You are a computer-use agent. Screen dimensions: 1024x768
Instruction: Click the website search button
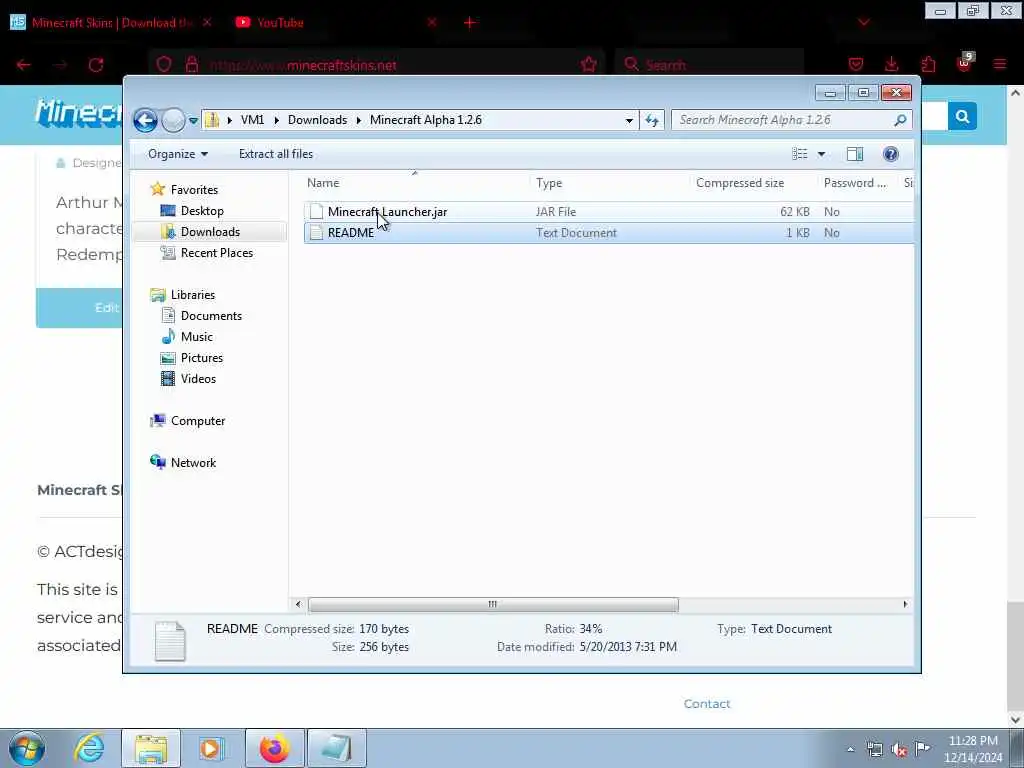[962, 116]
